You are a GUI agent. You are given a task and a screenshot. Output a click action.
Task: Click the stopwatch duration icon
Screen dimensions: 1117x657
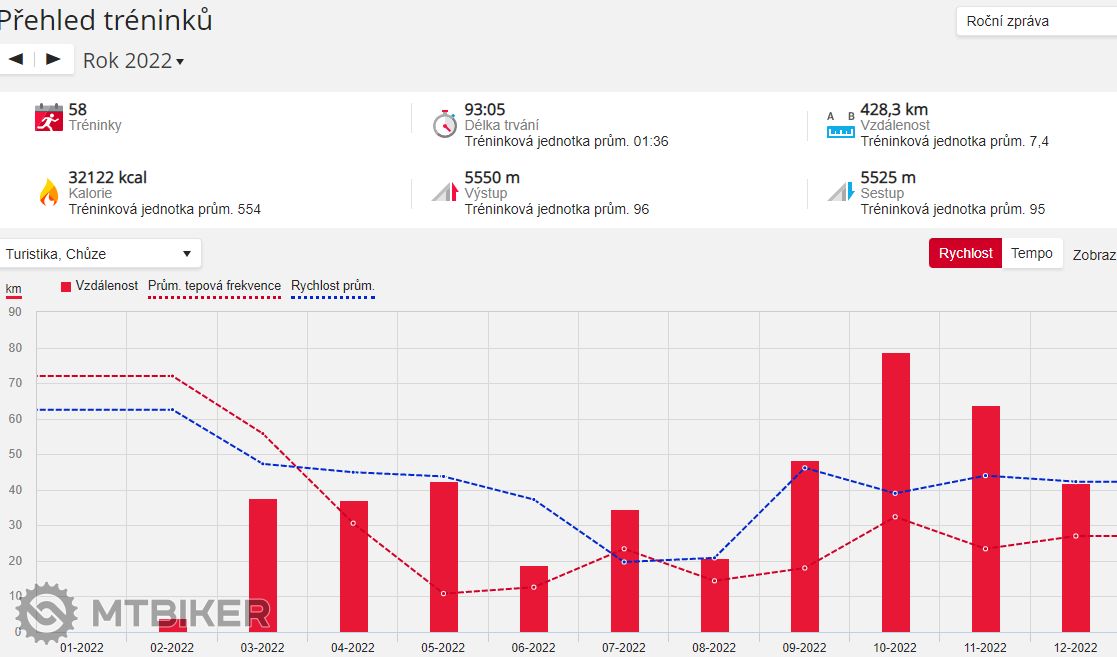pyautogui.click(x=445, y=124)
